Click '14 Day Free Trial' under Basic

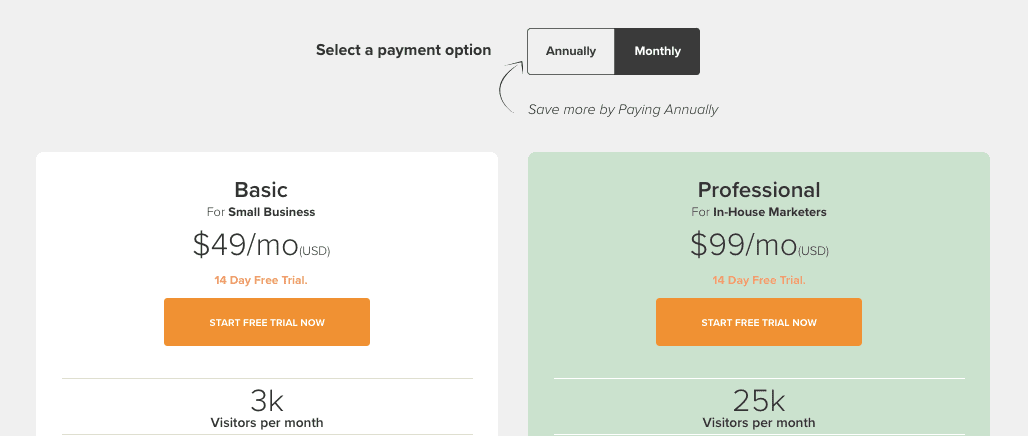[261, 280]
